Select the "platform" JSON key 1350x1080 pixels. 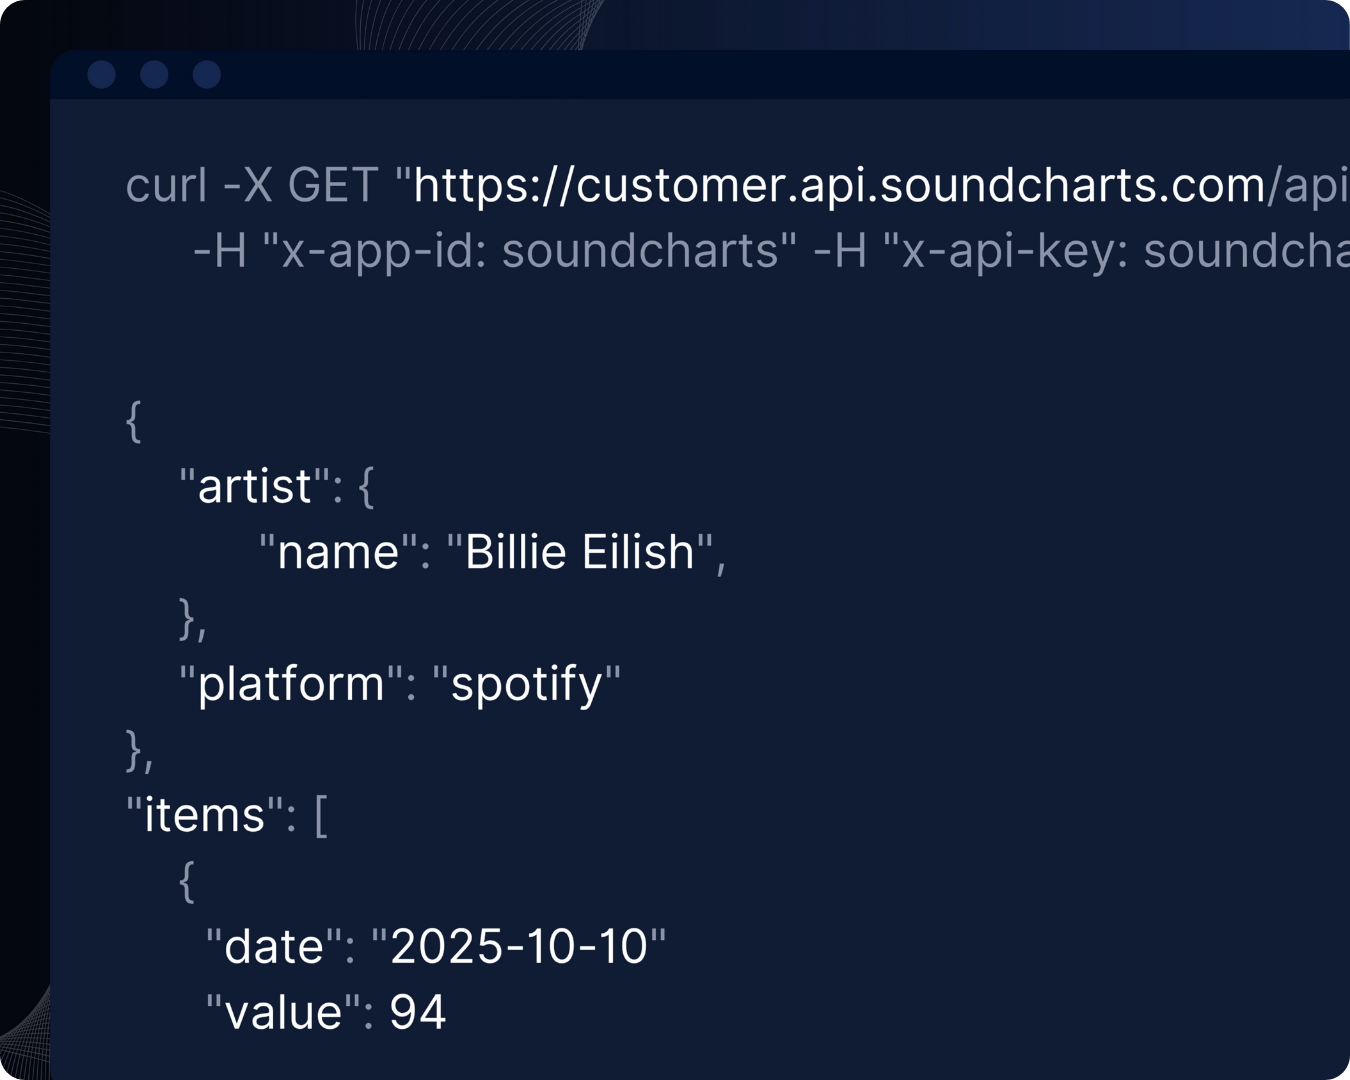290,684
